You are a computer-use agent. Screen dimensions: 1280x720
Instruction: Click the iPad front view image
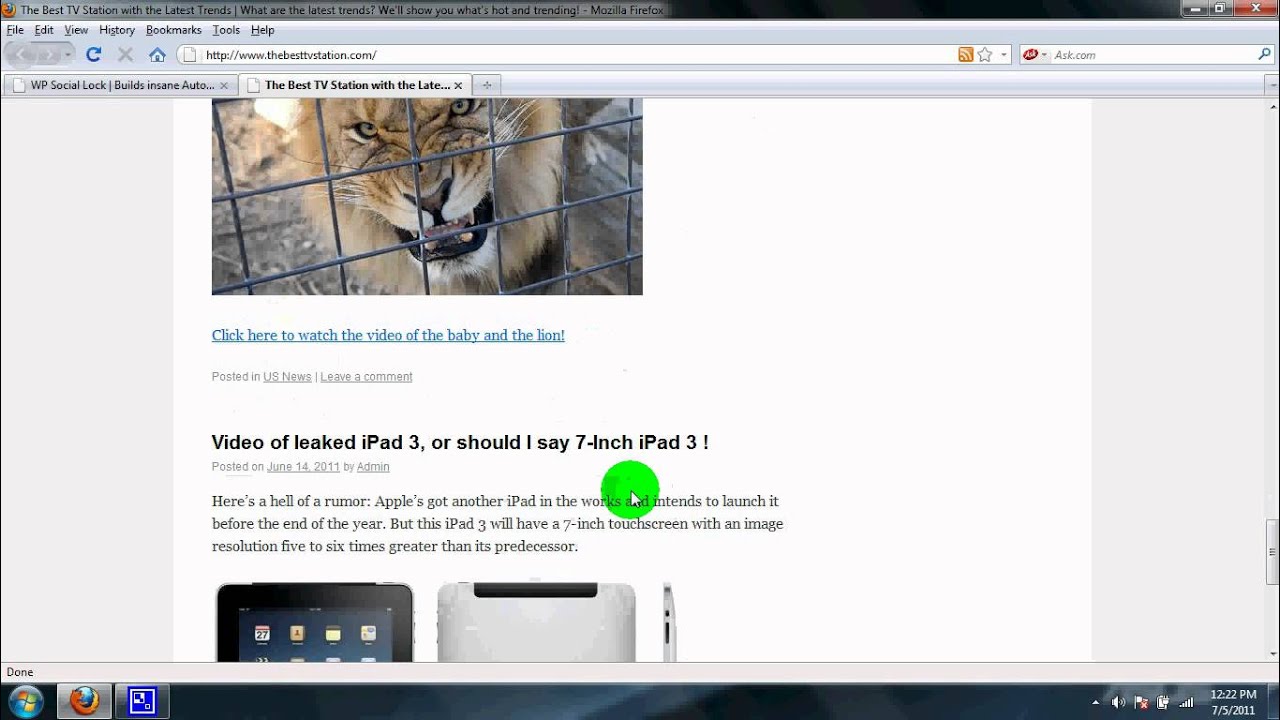tap(315, 622)
